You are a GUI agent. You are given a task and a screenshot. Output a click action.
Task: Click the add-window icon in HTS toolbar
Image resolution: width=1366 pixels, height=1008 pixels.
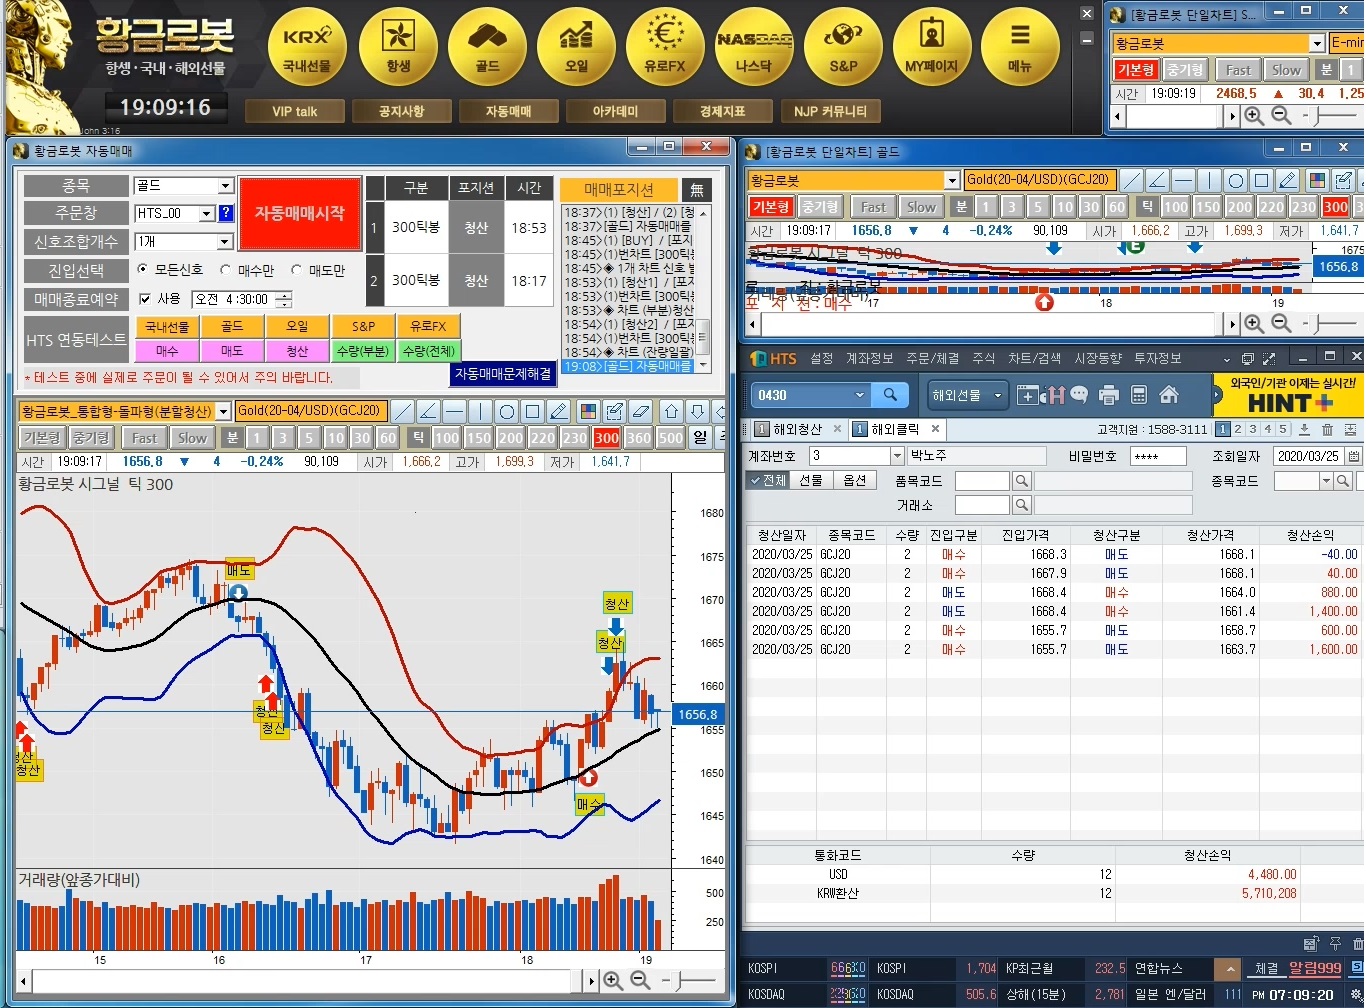[1028, 395]
